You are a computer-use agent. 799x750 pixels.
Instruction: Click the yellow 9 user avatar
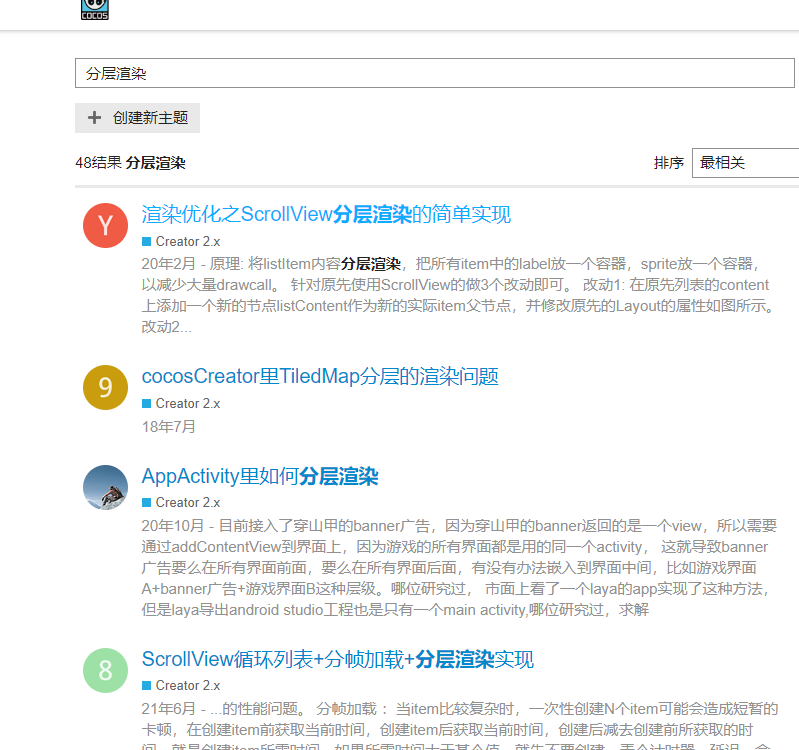[x=105, y=387]
